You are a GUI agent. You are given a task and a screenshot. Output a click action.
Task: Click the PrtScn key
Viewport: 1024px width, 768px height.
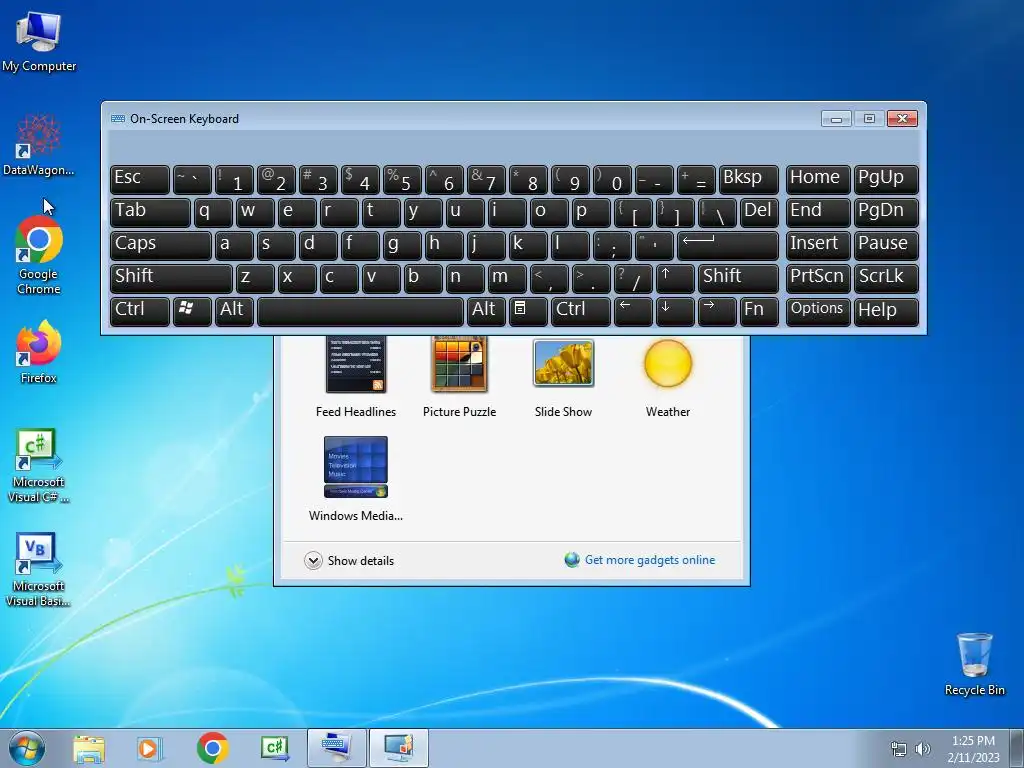click(818, 278)
